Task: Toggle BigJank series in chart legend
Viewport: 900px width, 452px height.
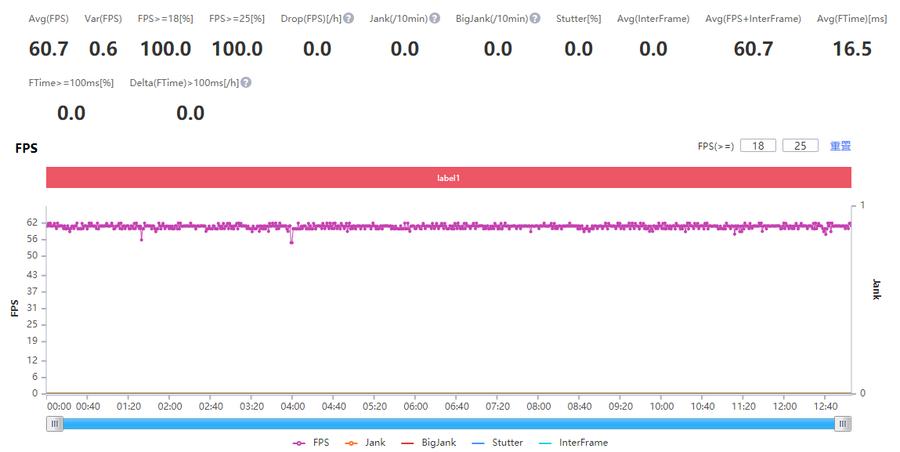Action: (428, 443)
